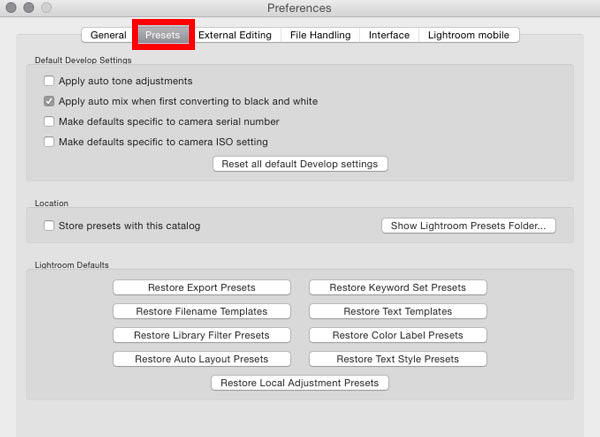Click Restore Color Label Presets
This screenshot has height=437, width=600.
[x=398, y=335]
